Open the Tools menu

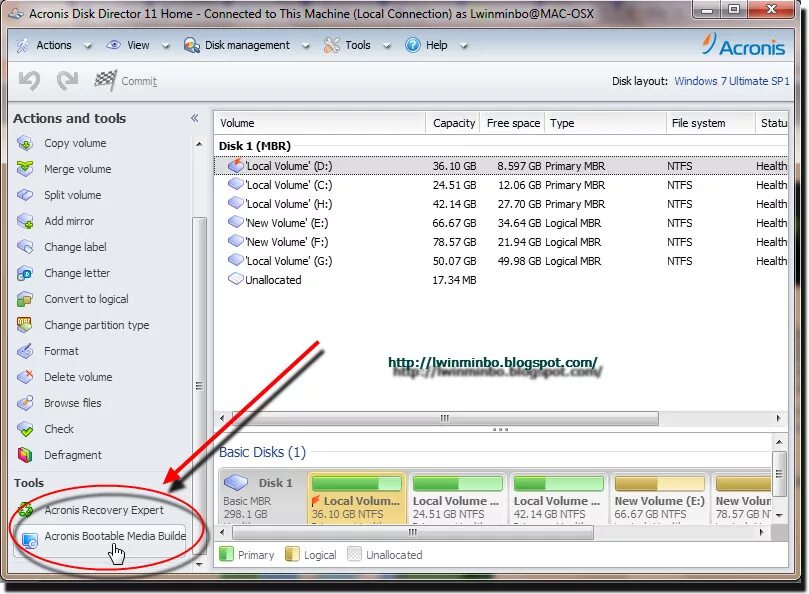pyautogui.click(x=358, y=45)
